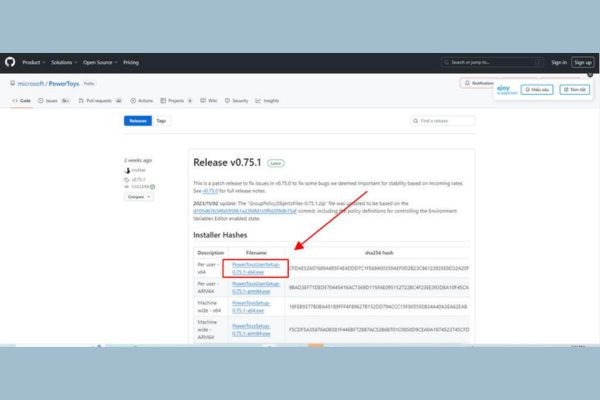The width and height of the screenshot is (600, 400).
Task: Select the Releases button
Action: (138, 121)
